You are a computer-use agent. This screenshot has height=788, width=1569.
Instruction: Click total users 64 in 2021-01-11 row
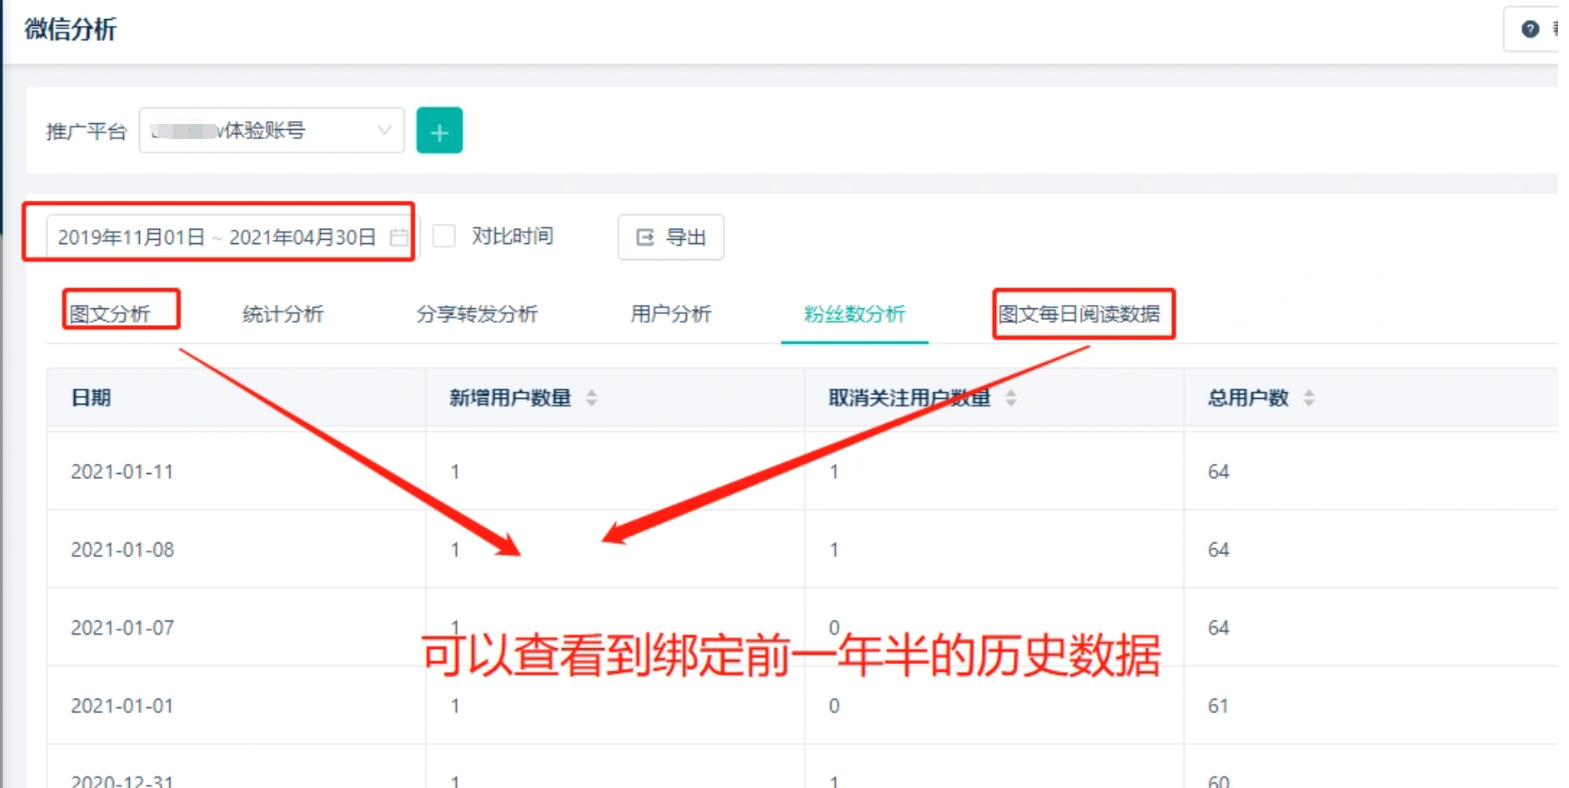[1218, 472]
